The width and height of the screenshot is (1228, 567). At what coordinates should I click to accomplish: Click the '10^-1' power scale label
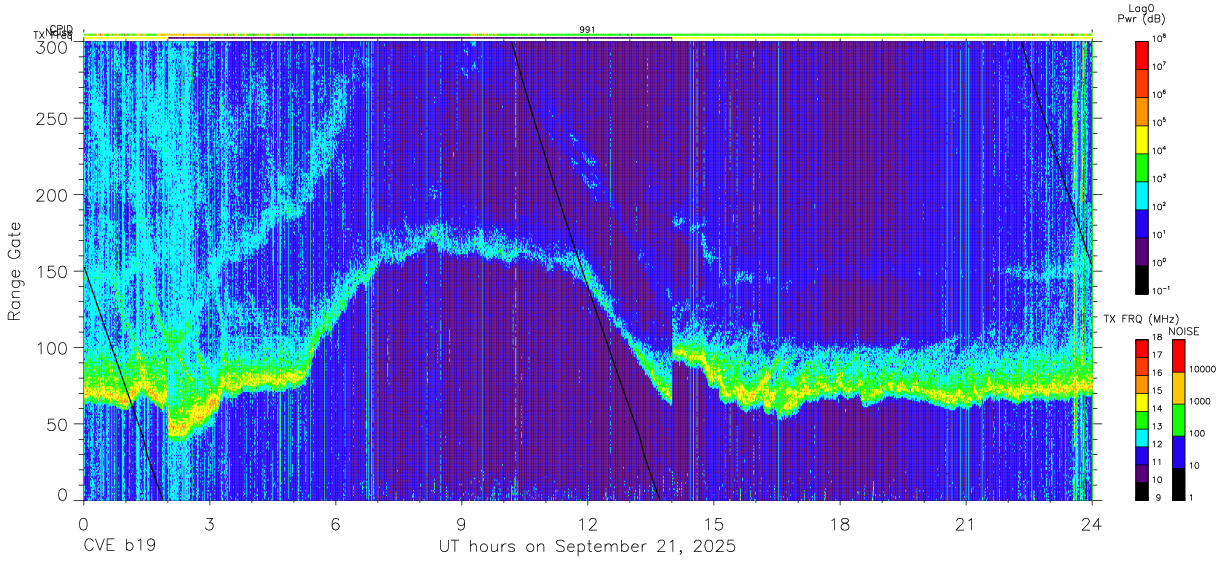click(1163, 290)
